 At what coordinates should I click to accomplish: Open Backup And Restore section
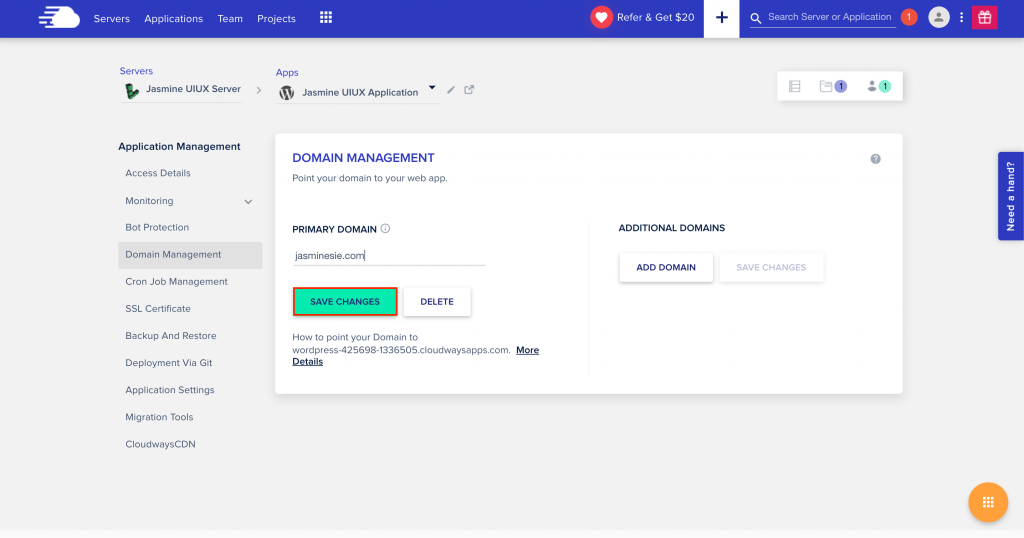[x=170, y=336]
